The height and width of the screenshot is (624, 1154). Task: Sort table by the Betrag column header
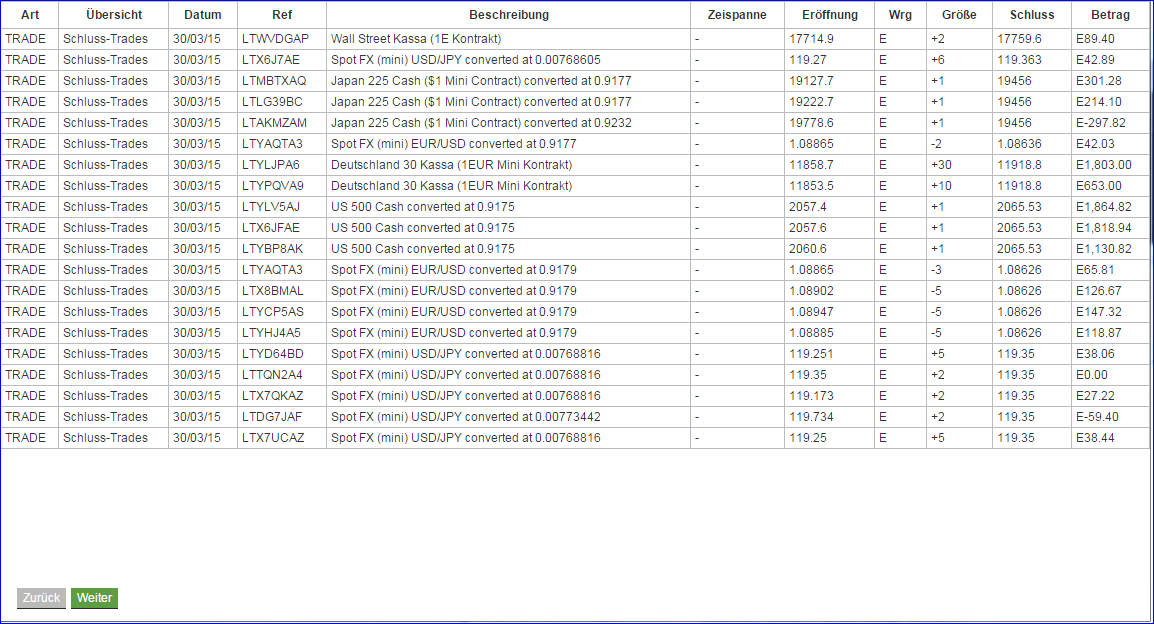[1110, 14]
